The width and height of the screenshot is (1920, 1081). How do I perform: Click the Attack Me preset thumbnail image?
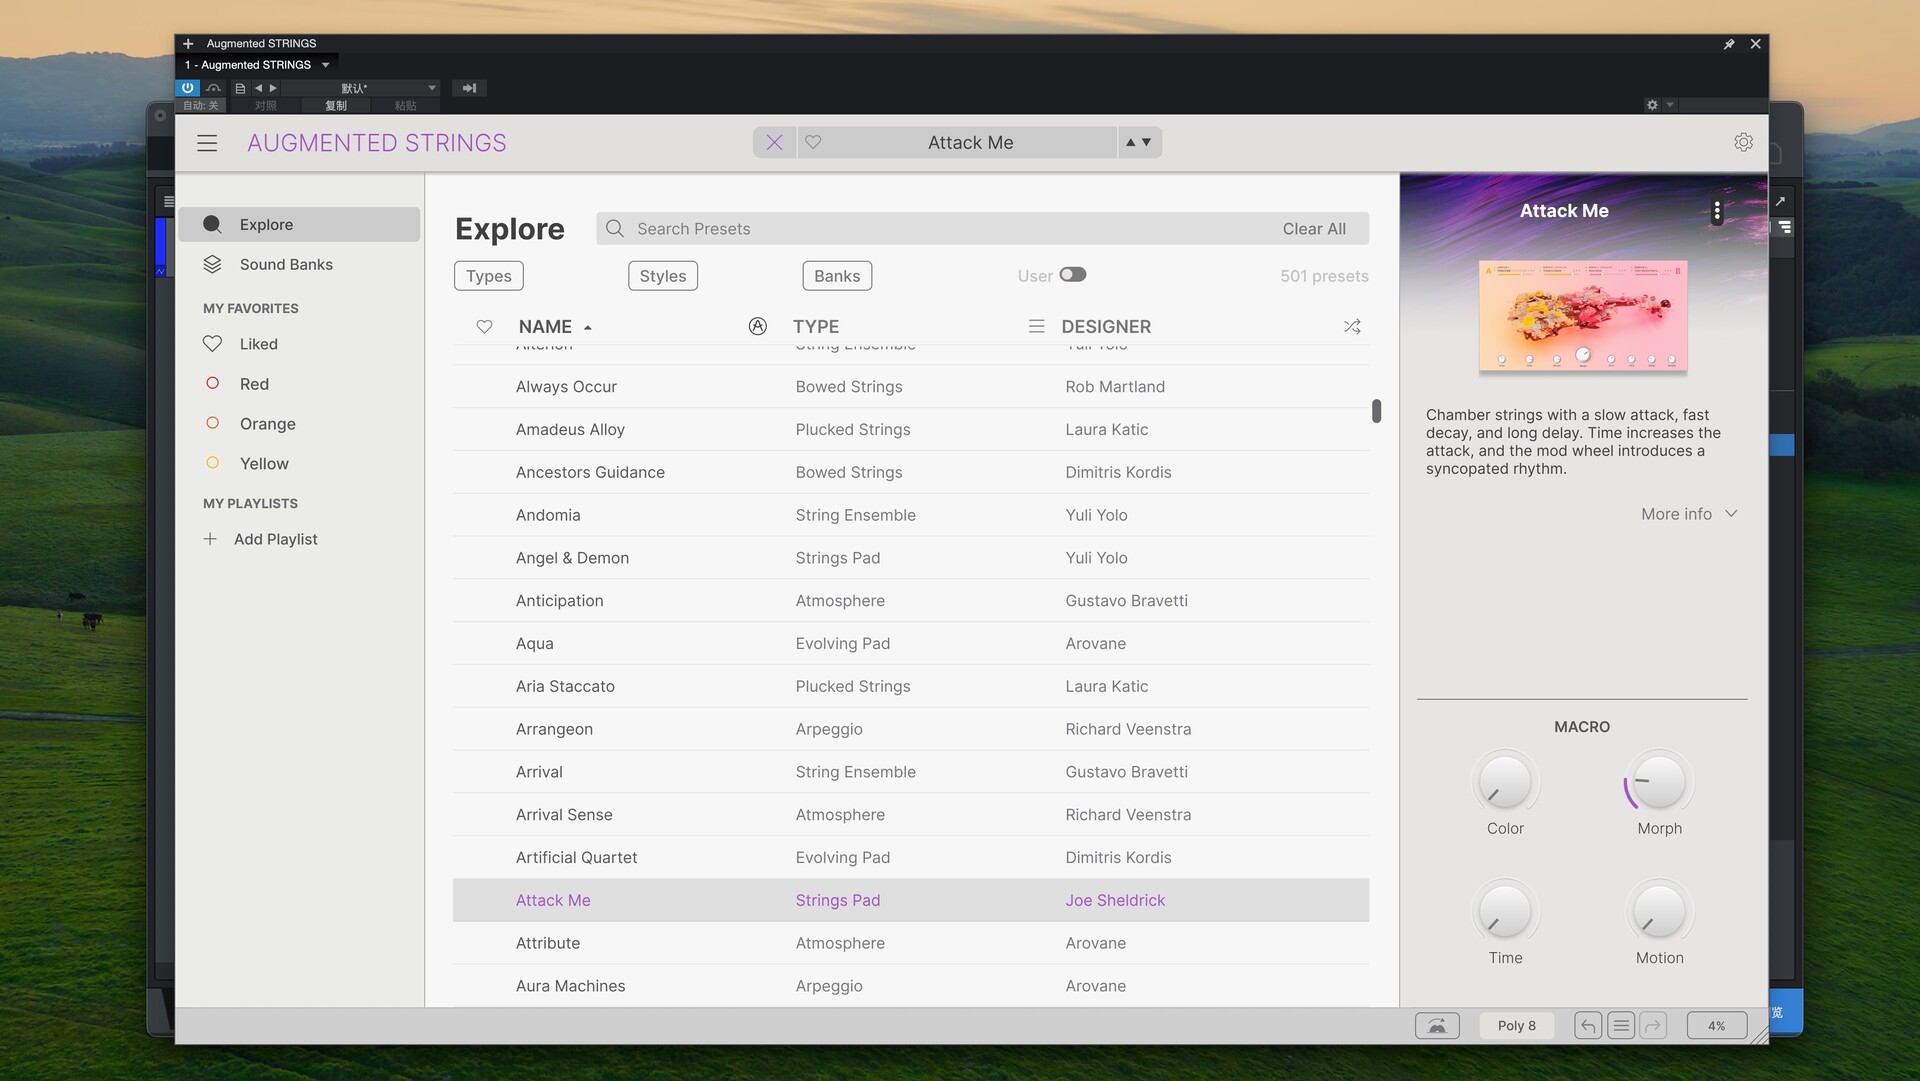(x=1583, y=316)
